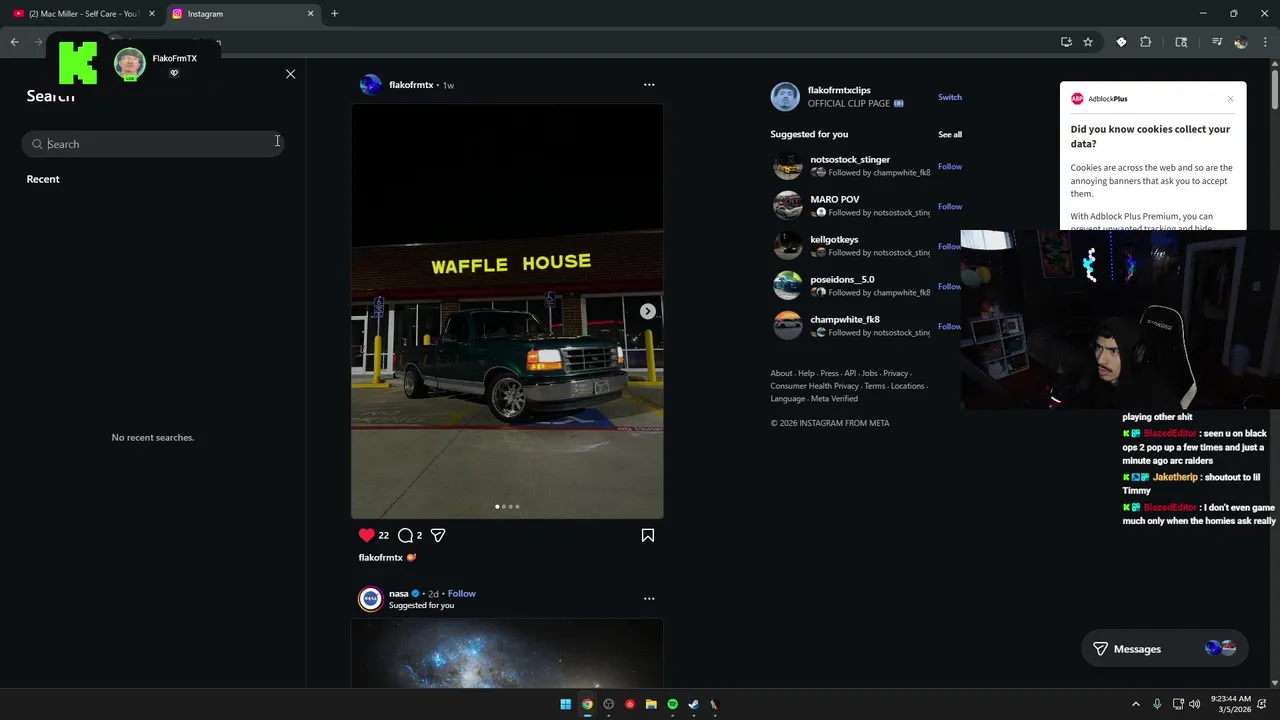Open the Chrome three-dot menu

click(1265, 42)
